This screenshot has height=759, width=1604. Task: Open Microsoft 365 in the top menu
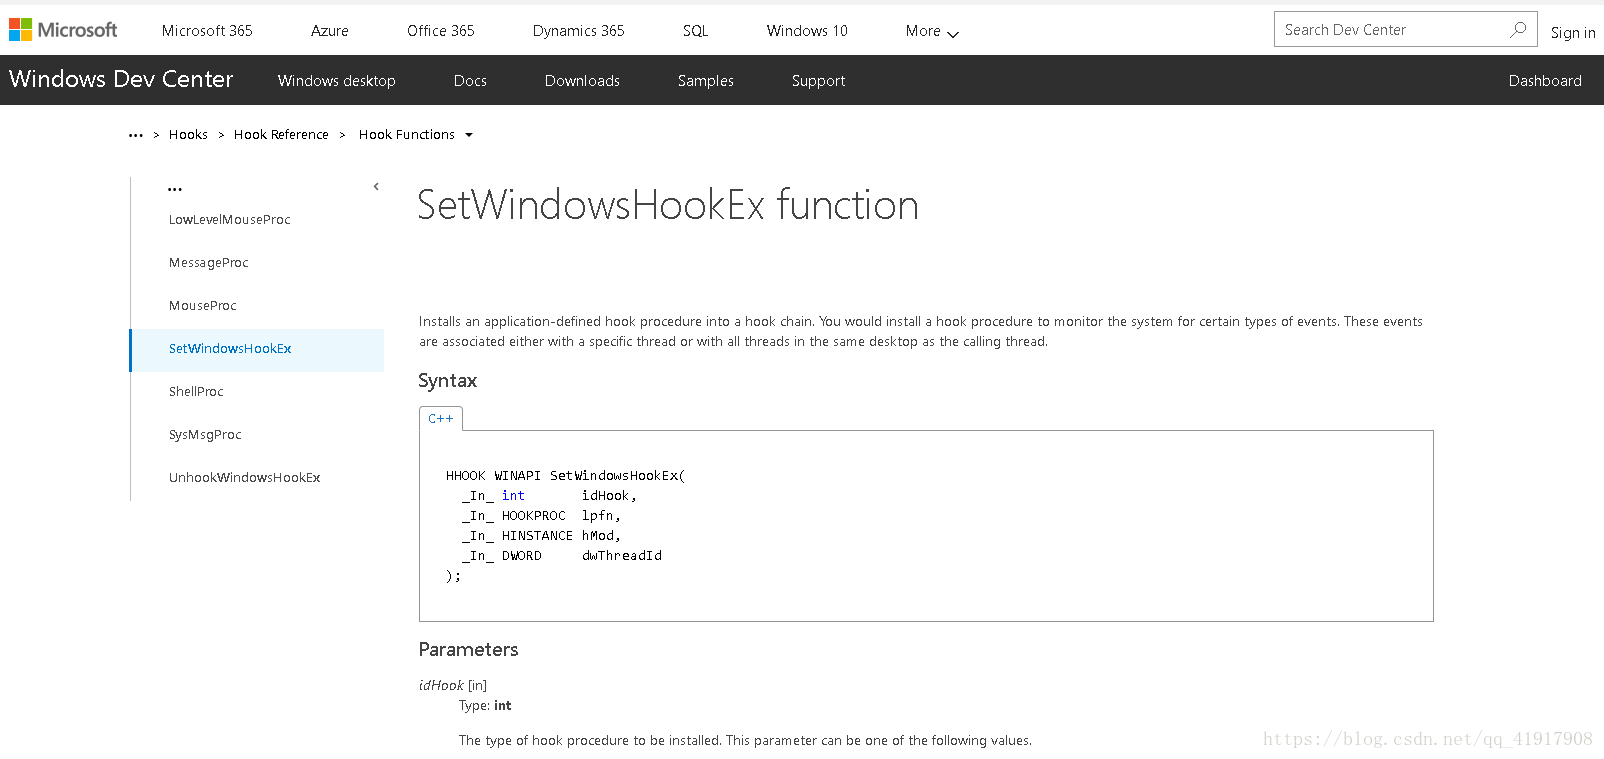click(207, 31)
